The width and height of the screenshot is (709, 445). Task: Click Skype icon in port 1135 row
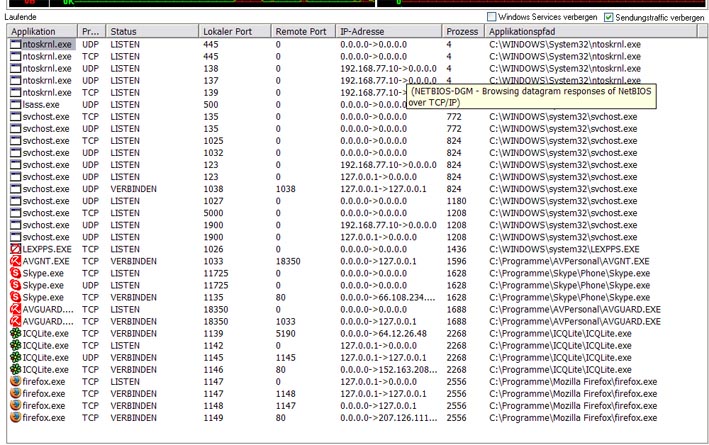[15, 297]
